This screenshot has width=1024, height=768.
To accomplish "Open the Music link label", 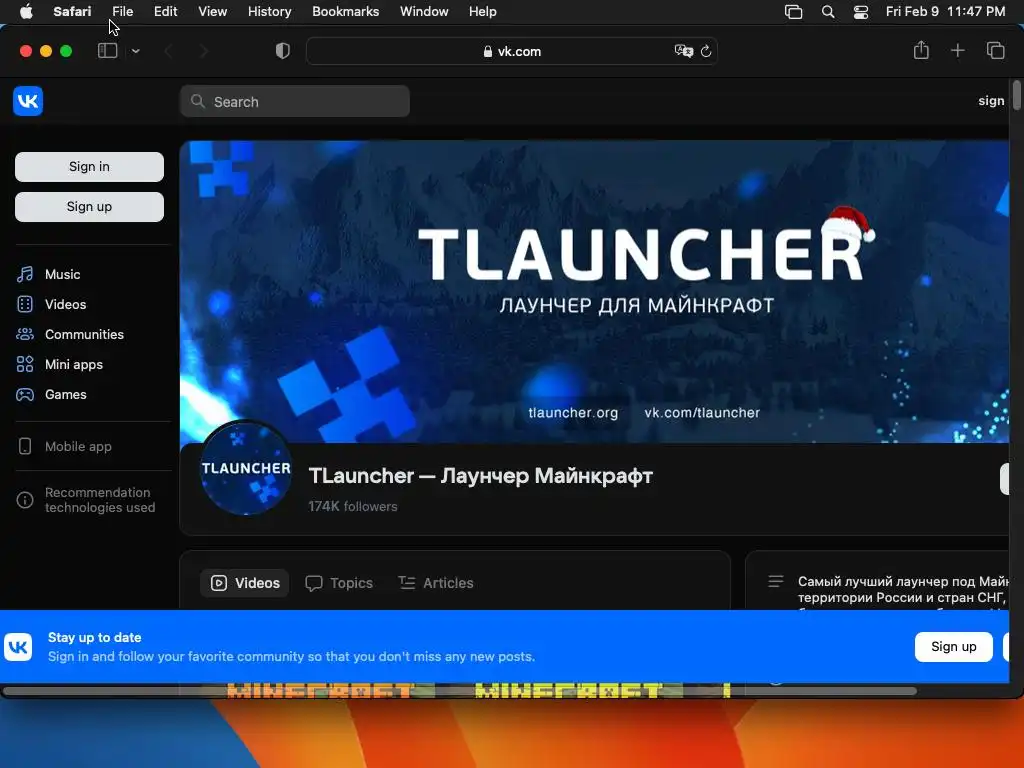I will (x=63, y=274).
